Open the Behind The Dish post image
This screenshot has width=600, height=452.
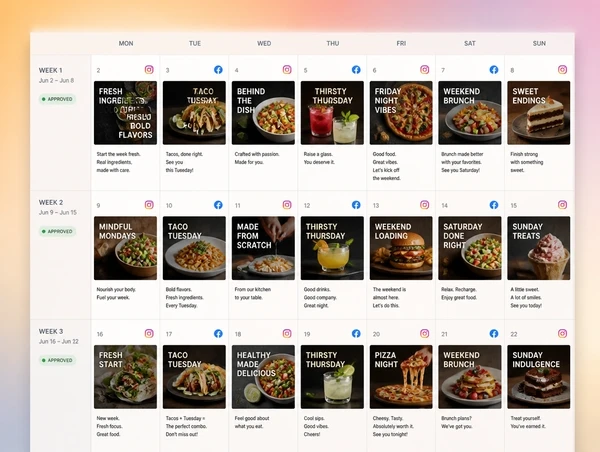click(x=263, y=113)
